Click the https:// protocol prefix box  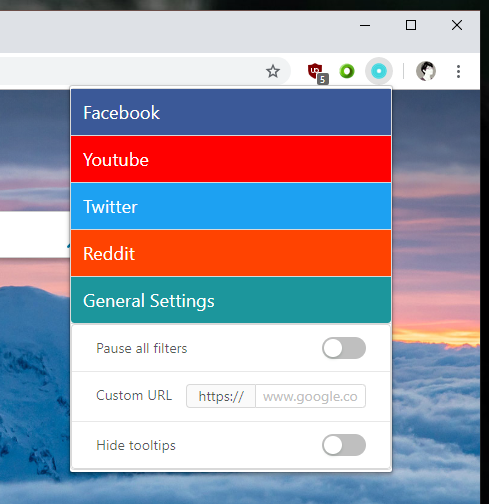221,396
